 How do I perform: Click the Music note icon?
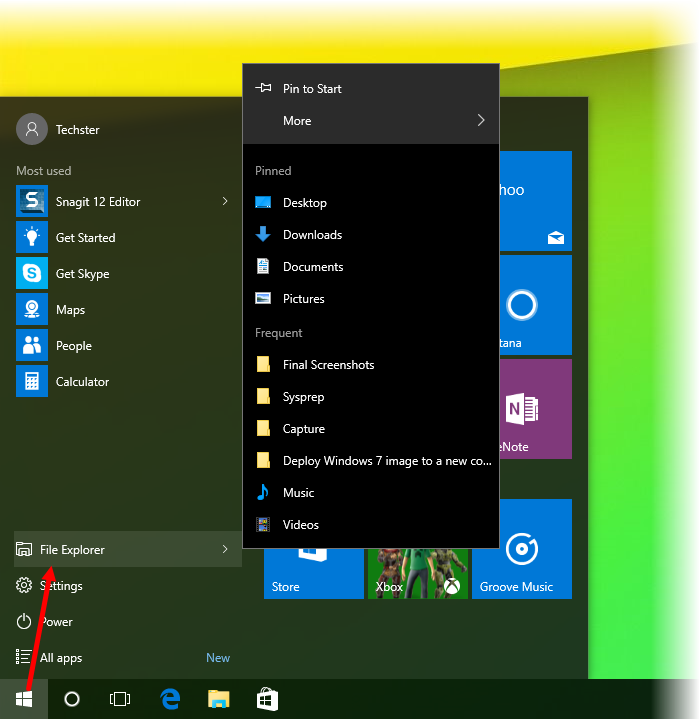coord(263,492)
